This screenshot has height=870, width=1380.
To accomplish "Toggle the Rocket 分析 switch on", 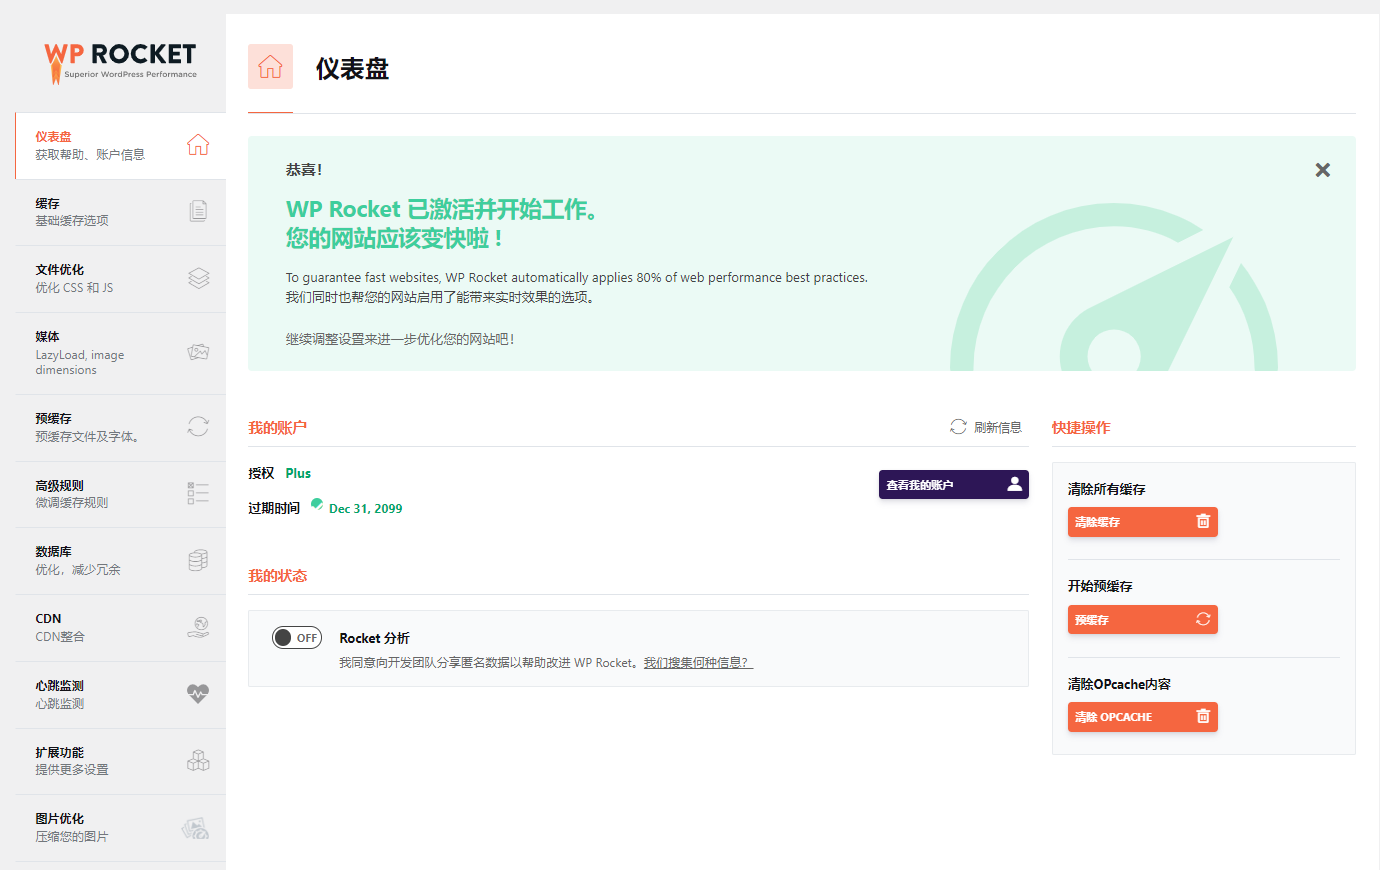I will pos(297,637).
